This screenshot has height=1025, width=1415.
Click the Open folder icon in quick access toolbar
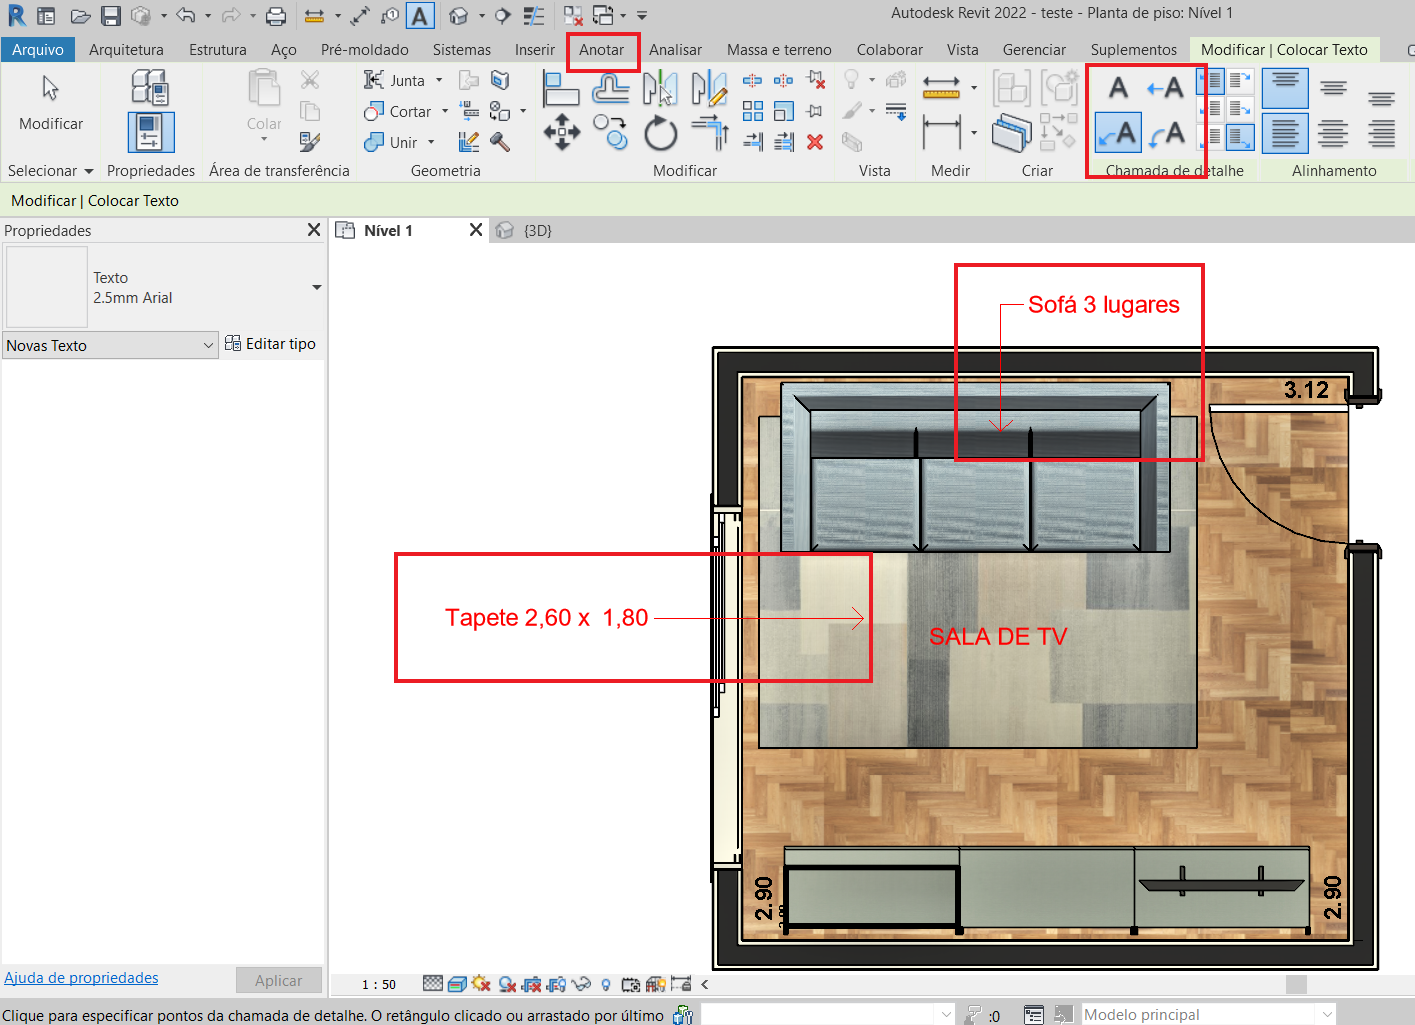pyautogui.click(x=81, y=16)
